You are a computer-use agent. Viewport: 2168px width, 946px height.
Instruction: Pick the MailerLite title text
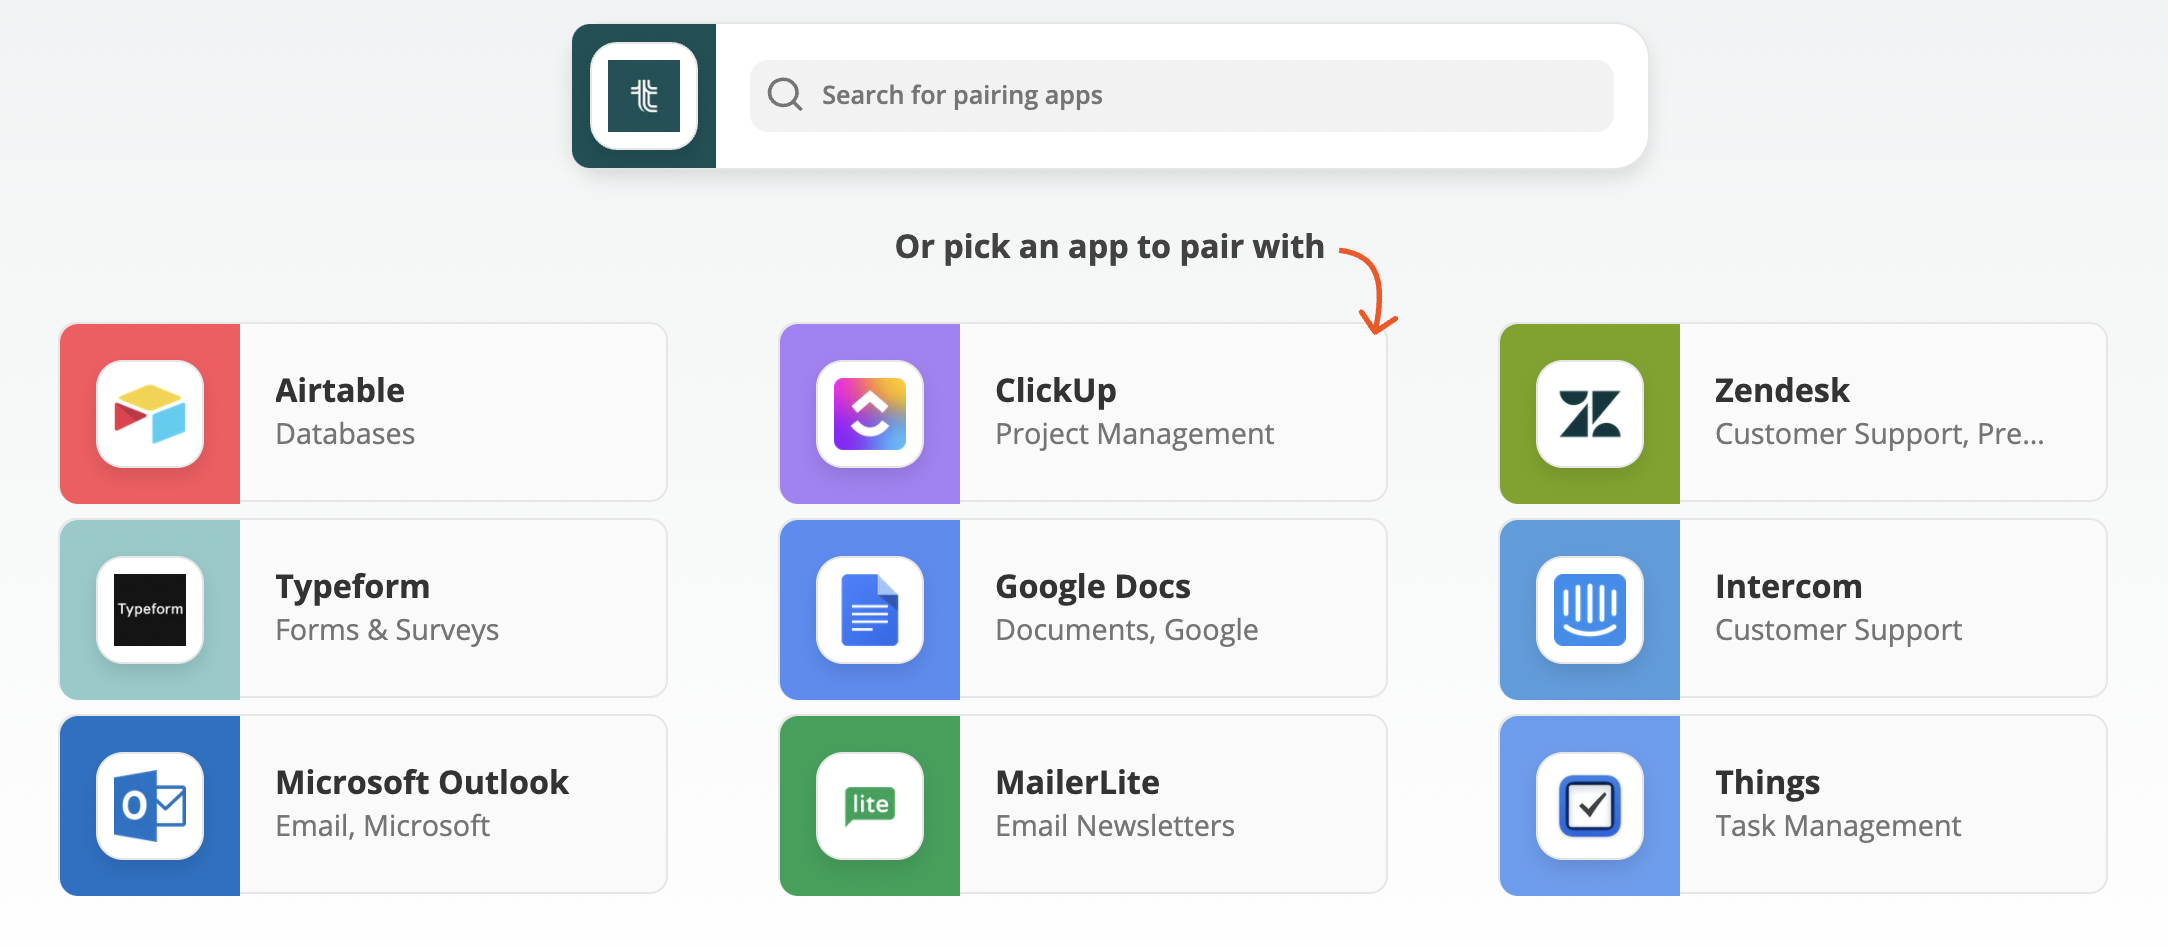pos(1078,782)
